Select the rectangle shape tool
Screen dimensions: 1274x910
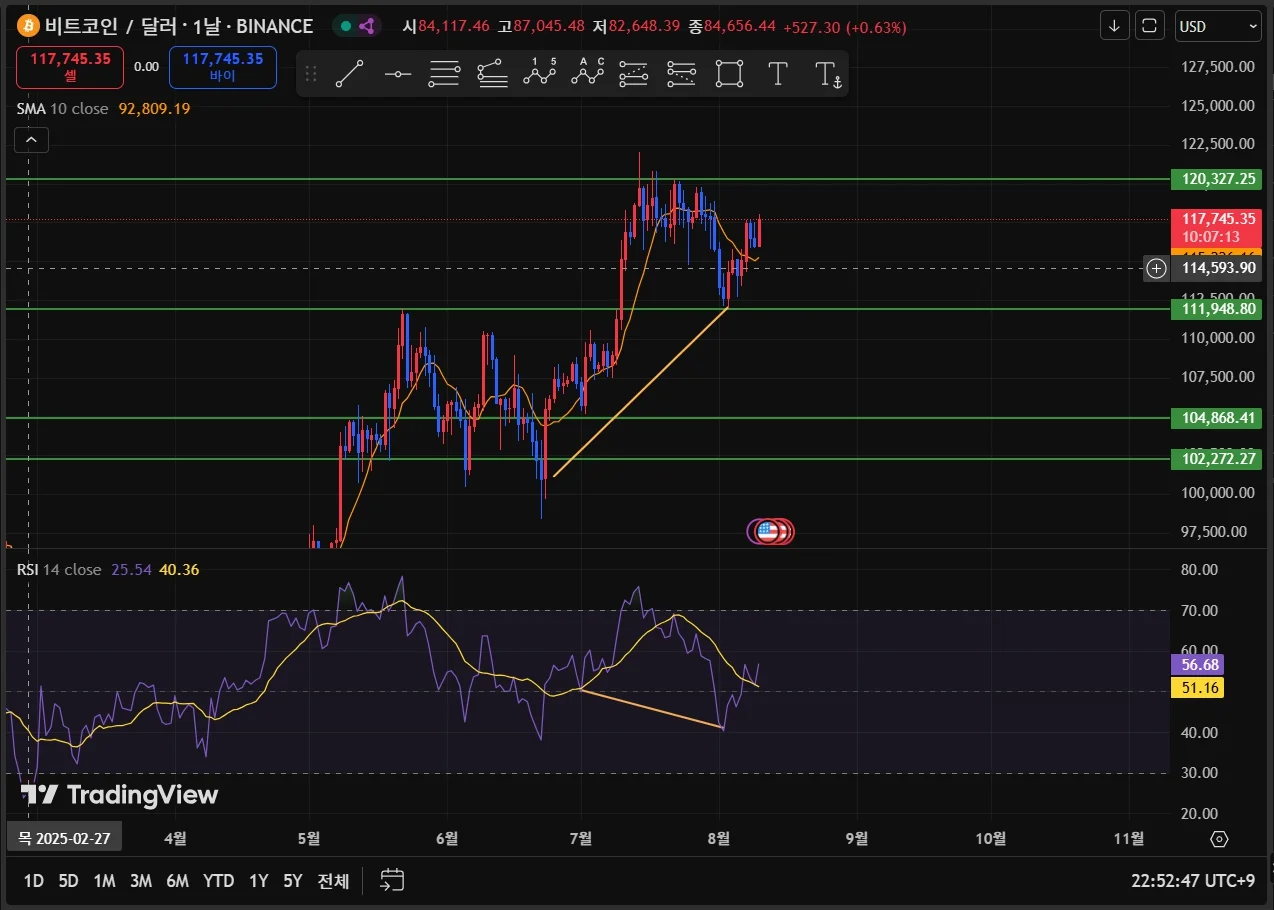730,74
